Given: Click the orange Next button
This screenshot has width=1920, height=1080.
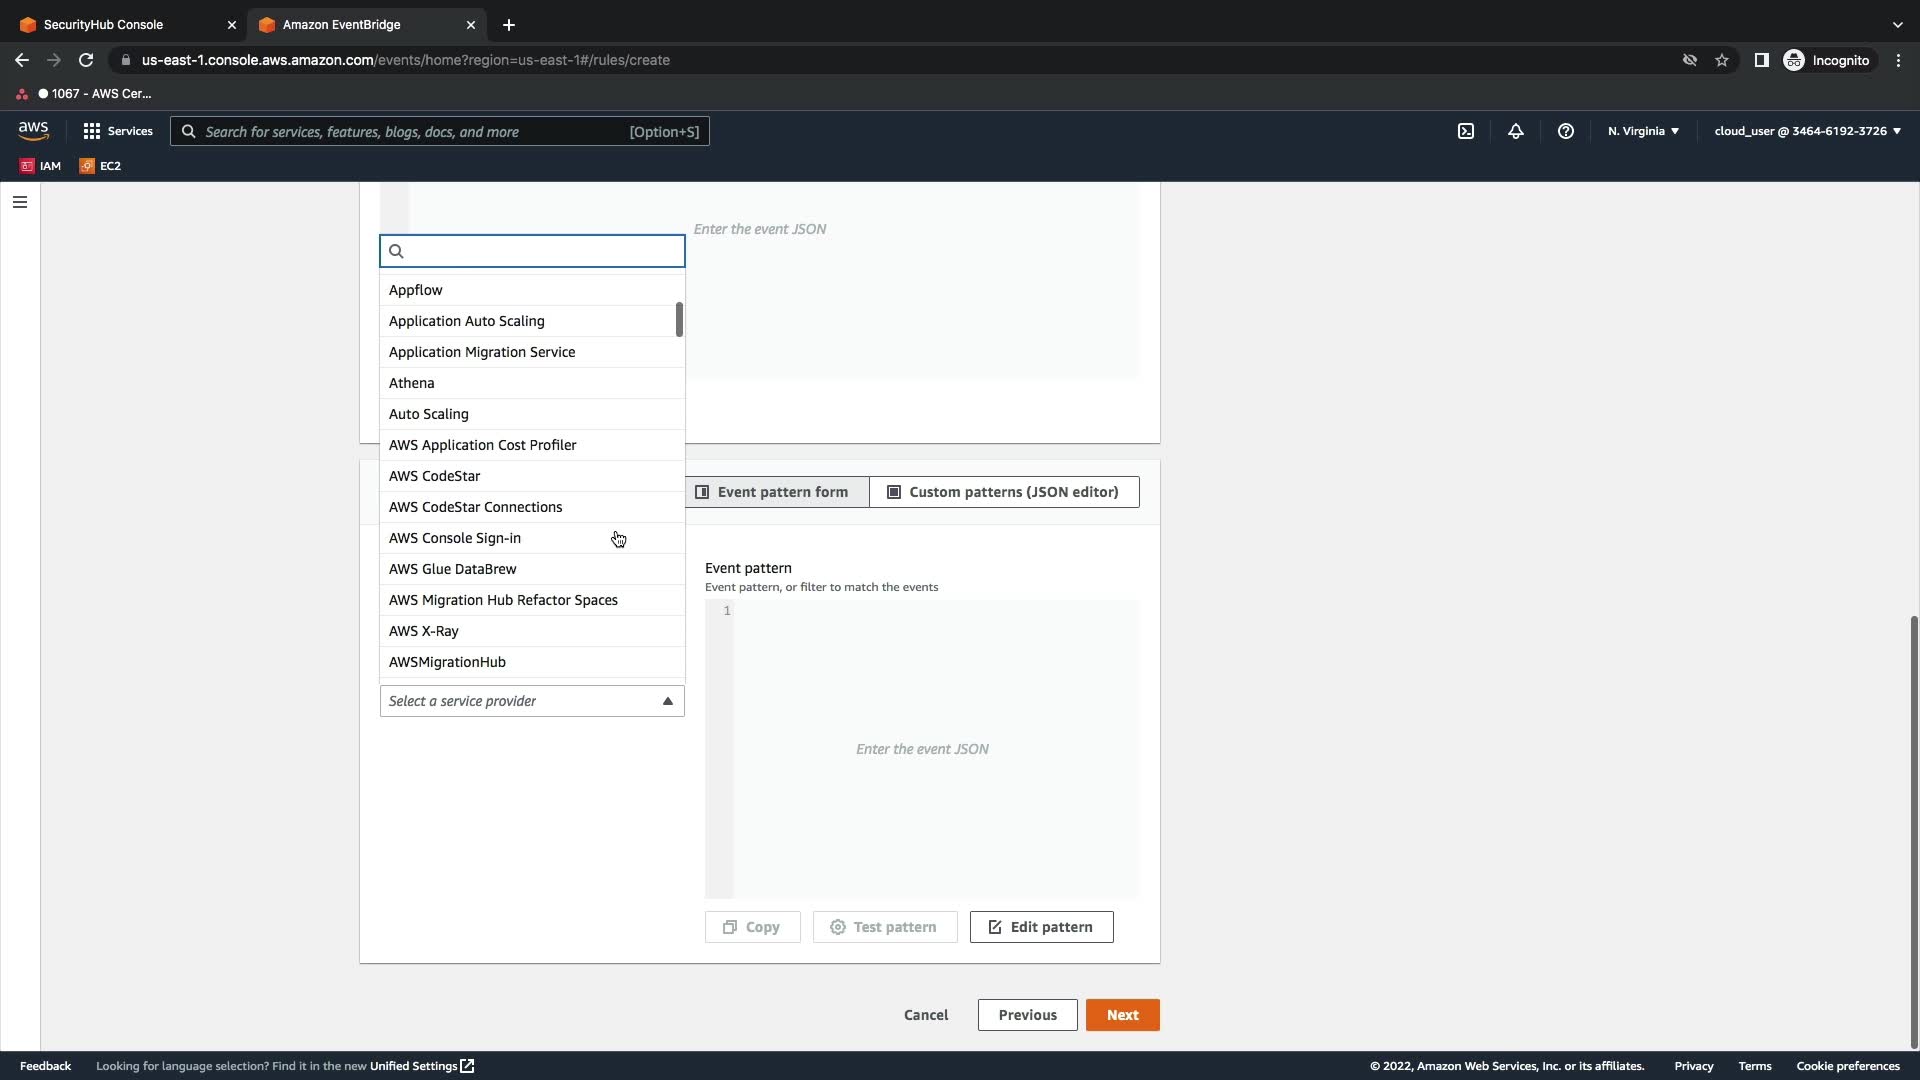Looking at the screenshot, I should (1122, 1015).
